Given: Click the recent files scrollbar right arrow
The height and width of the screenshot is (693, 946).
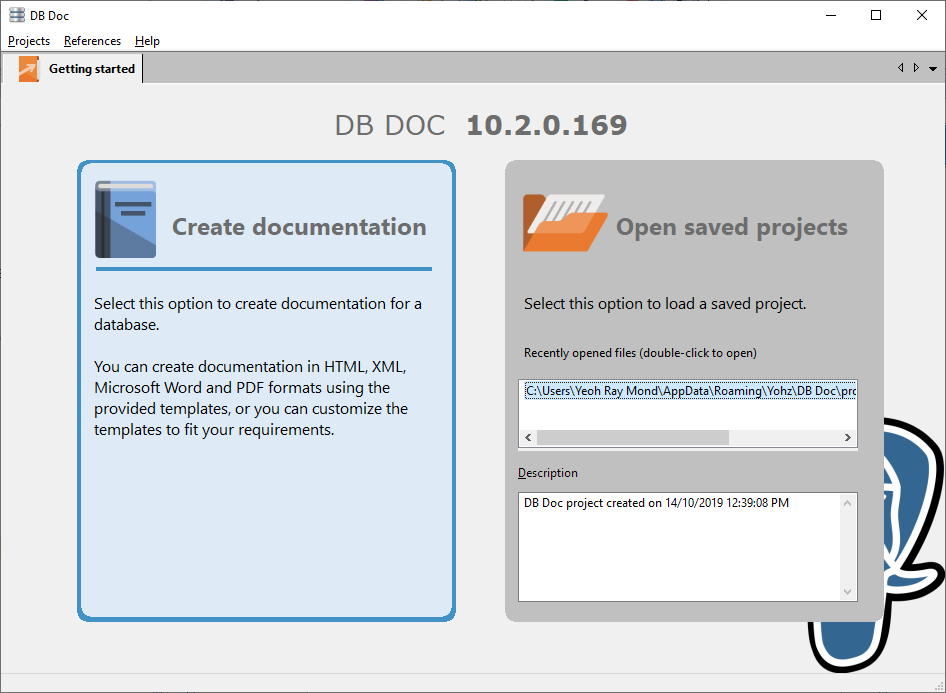Looking at the screenshot, I should (848, 438).
